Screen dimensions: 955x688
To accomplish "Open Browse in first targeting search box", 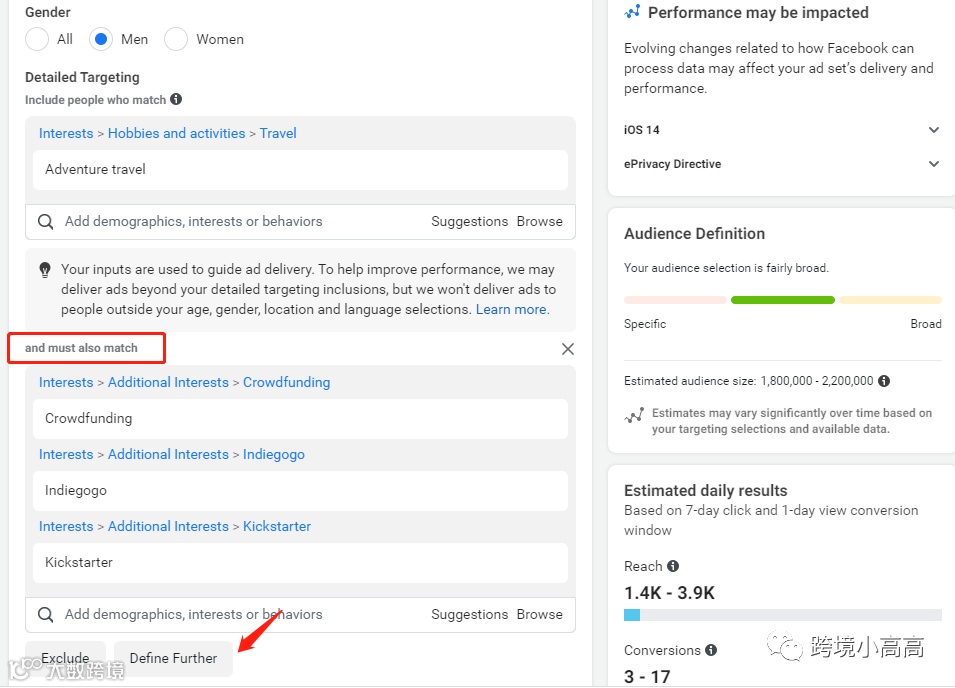I will click(540, 222).
